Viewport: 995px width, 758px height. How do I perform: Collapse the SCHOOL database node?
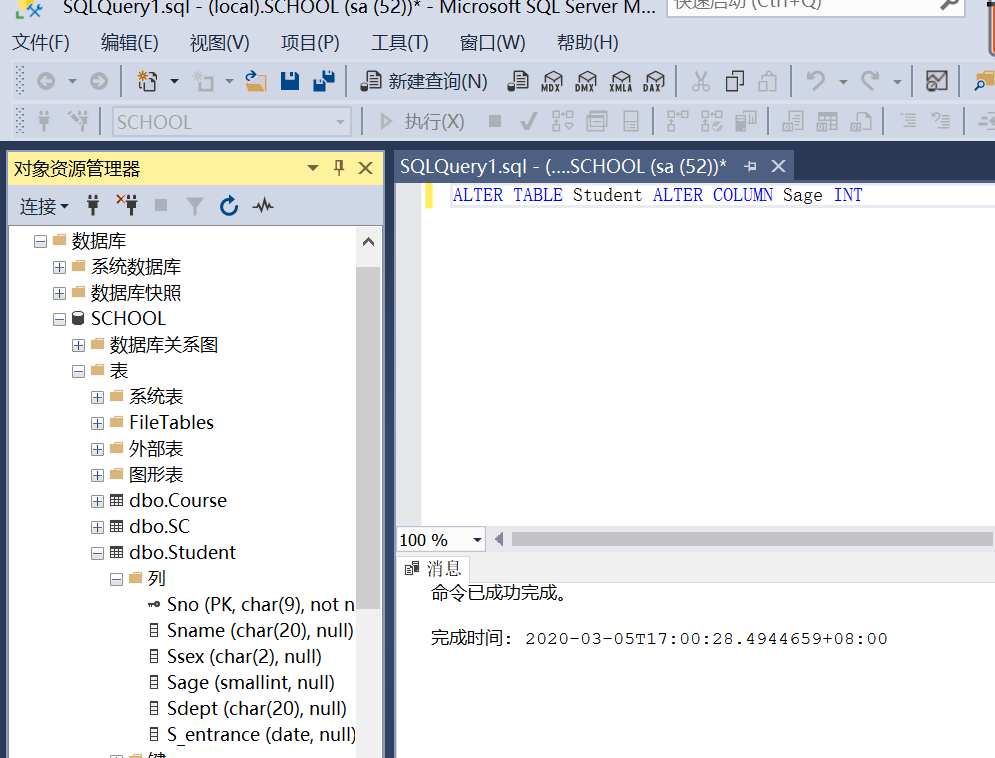click(59, 319)
